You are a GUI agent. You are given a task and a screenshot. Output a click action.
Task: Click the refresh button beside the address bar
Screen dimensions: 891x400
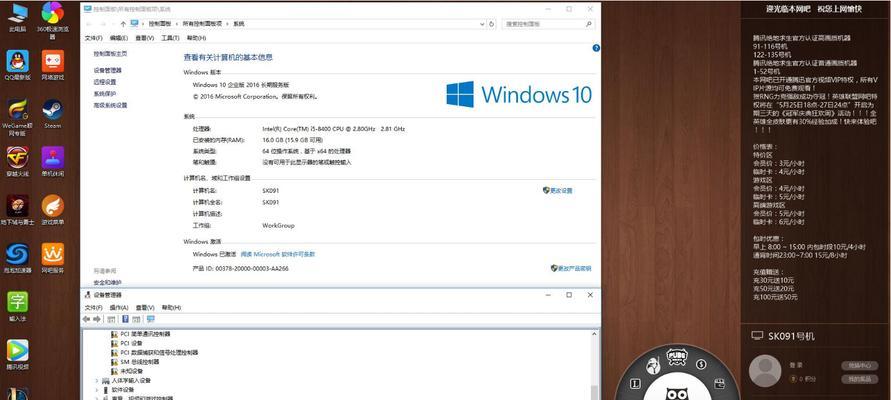(492, 24)
